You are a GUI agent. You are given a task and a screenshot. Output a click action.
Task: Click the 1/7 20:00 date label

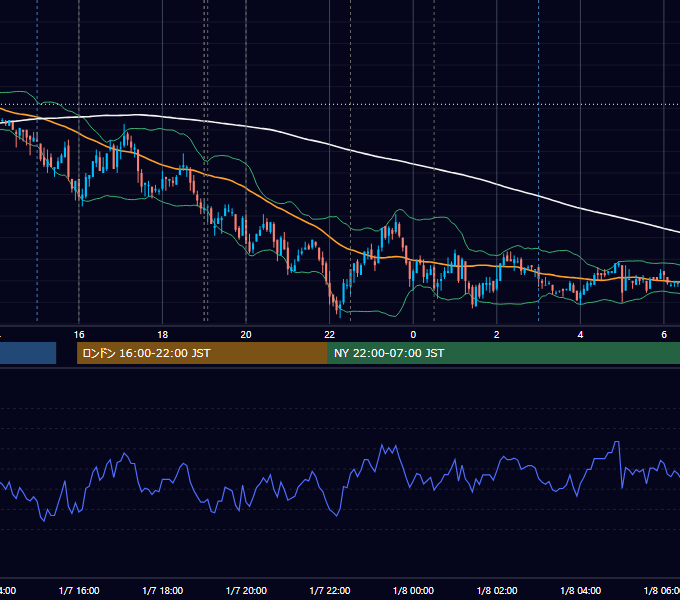246,591
